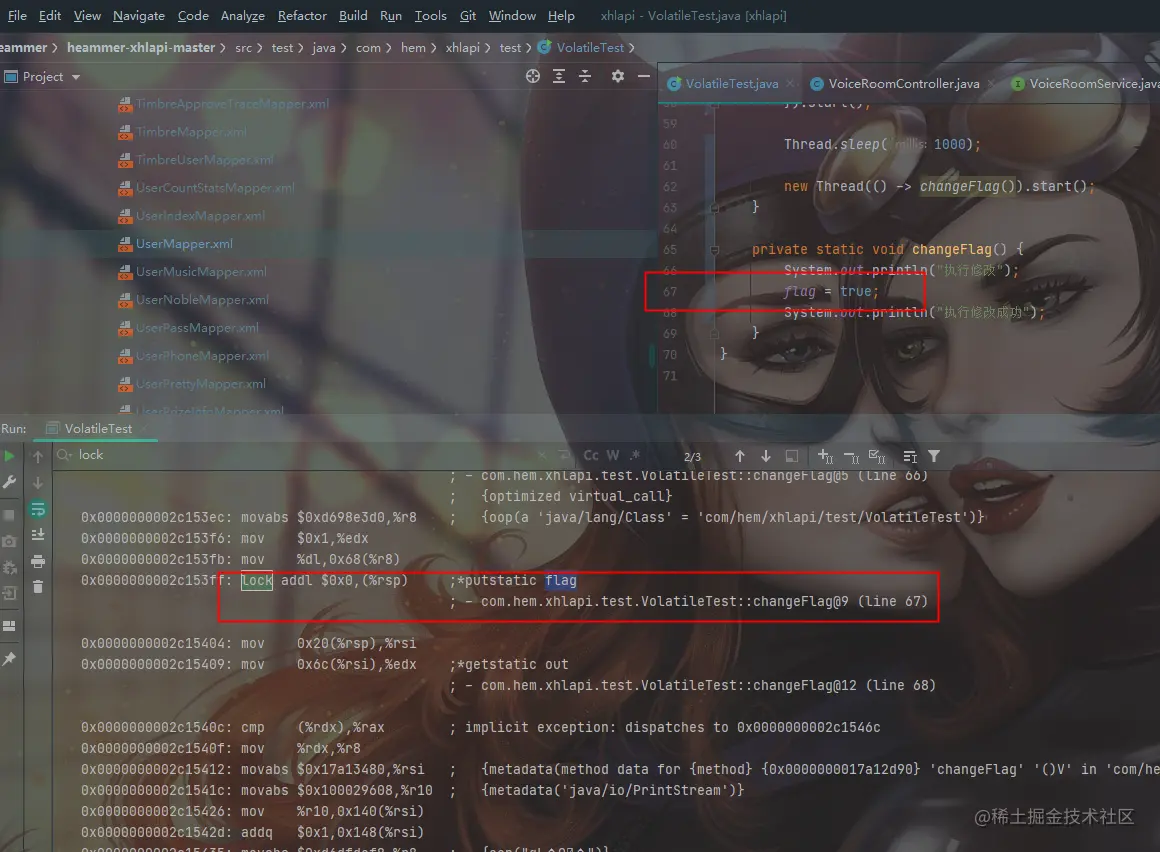
Task: Click the Exit icon in the run toolbar
Action: pyautogui.click(x=9, y=593)
